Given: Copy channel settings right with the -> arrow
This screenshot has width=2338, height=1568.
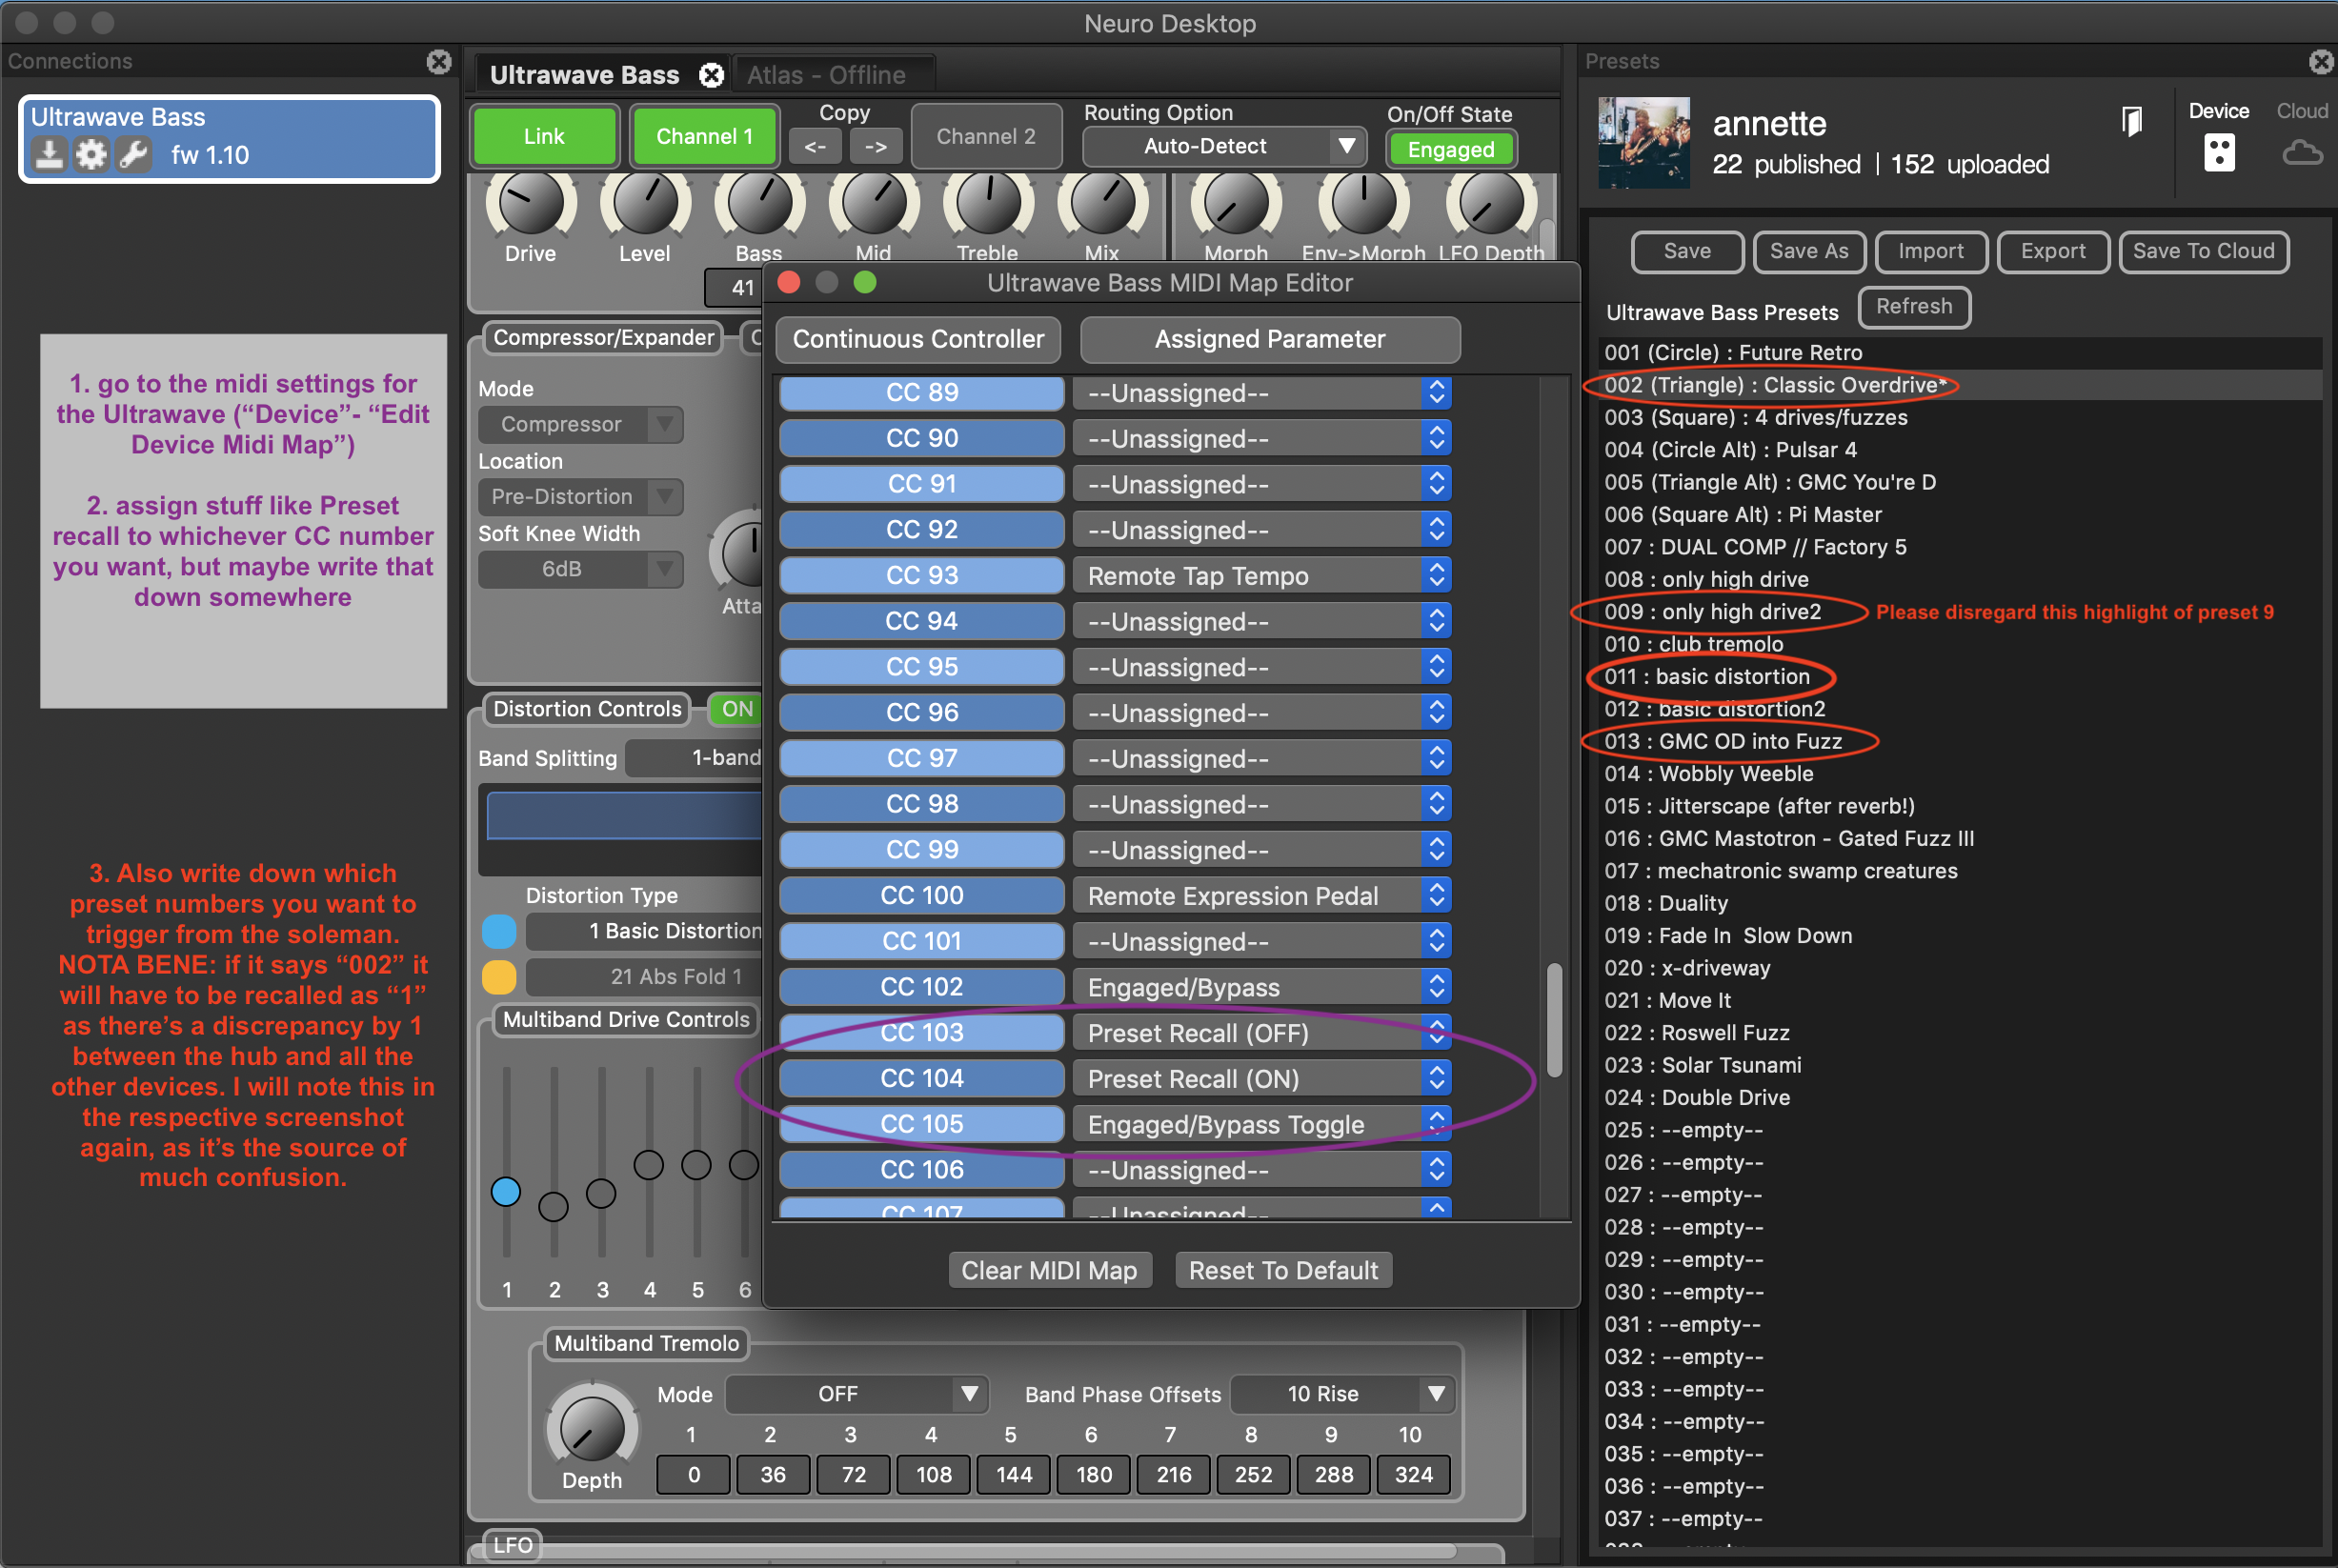Looking at the screenshot, I should tap(876, 147).
